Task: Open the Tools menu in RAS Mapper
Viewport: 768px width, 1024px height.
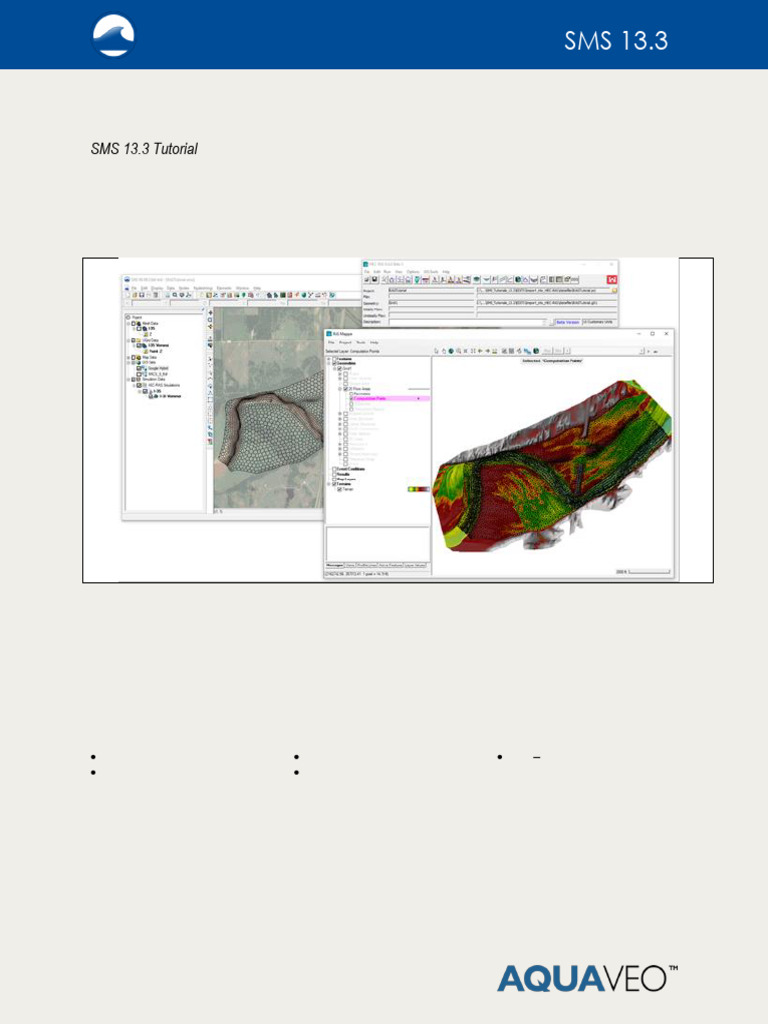Action: coord(360,342)
